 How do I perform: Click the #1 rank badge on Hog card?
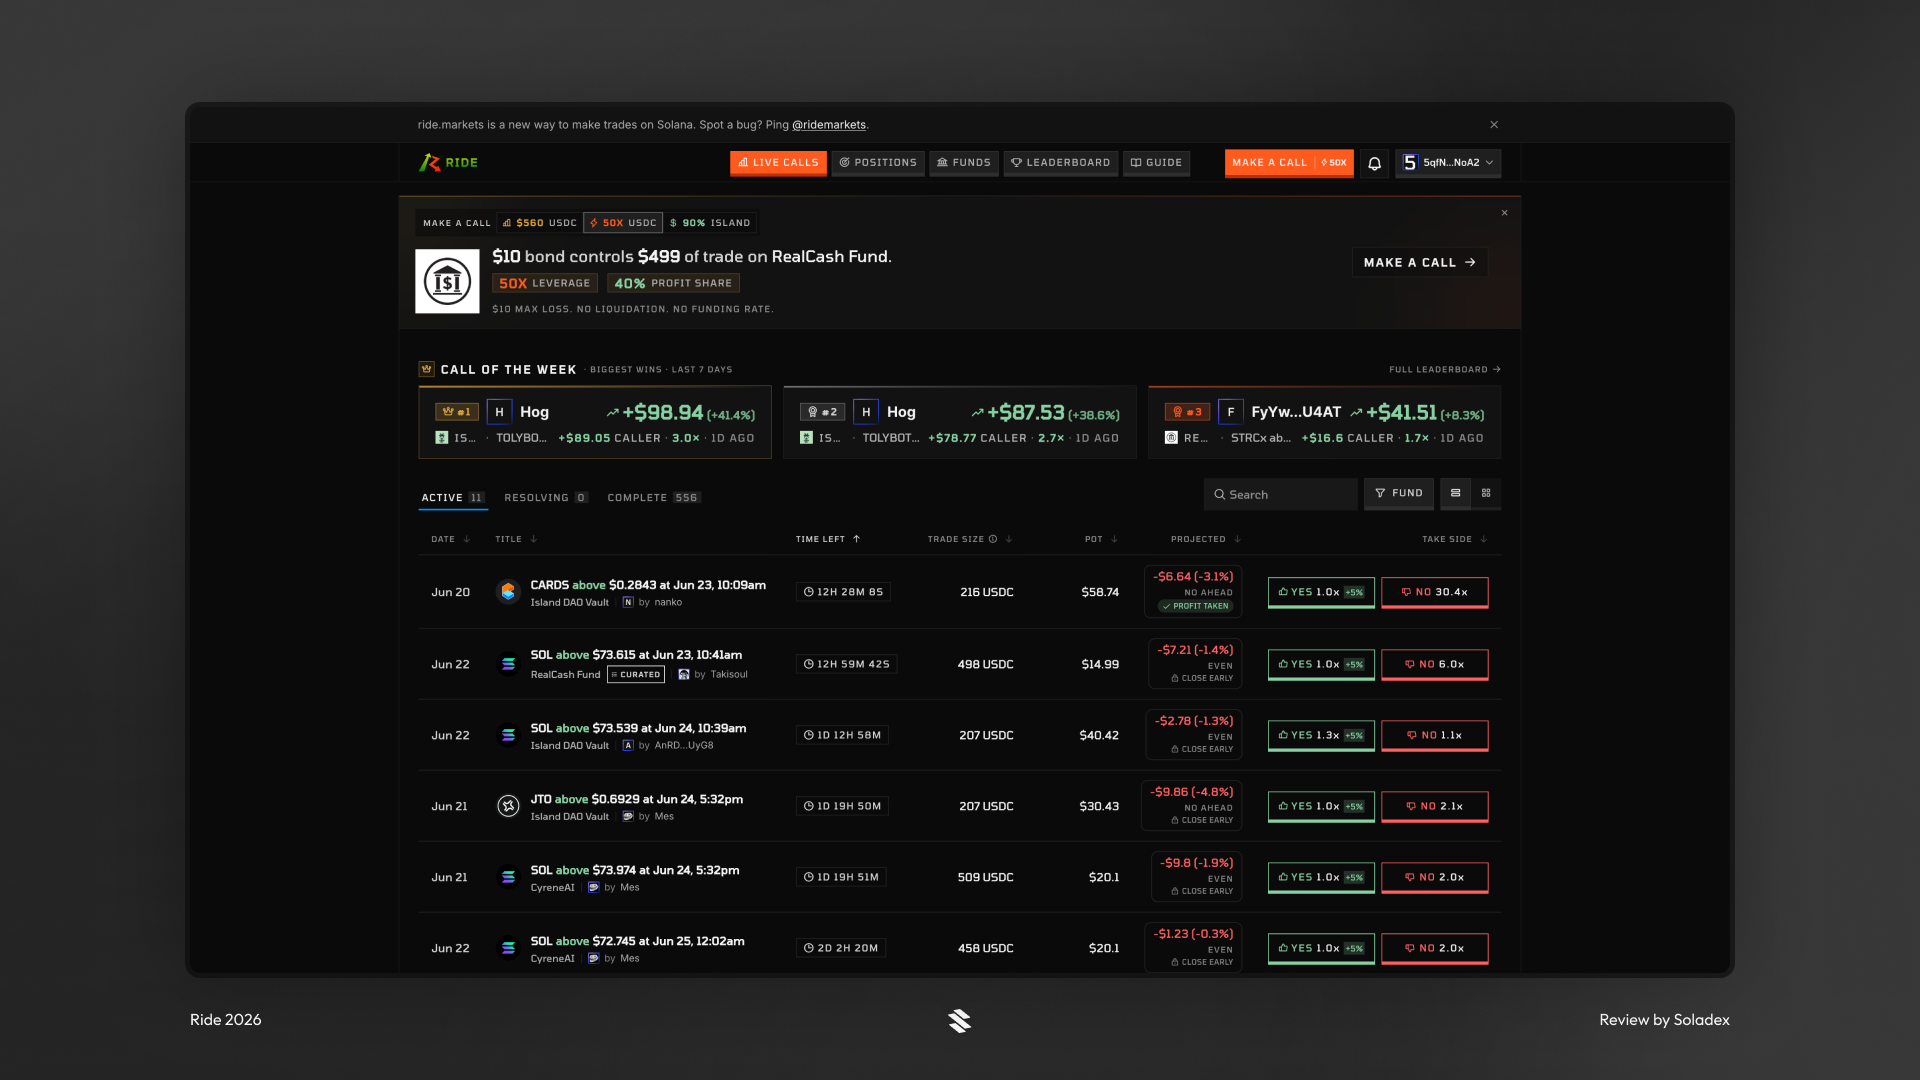click(456, 412)
